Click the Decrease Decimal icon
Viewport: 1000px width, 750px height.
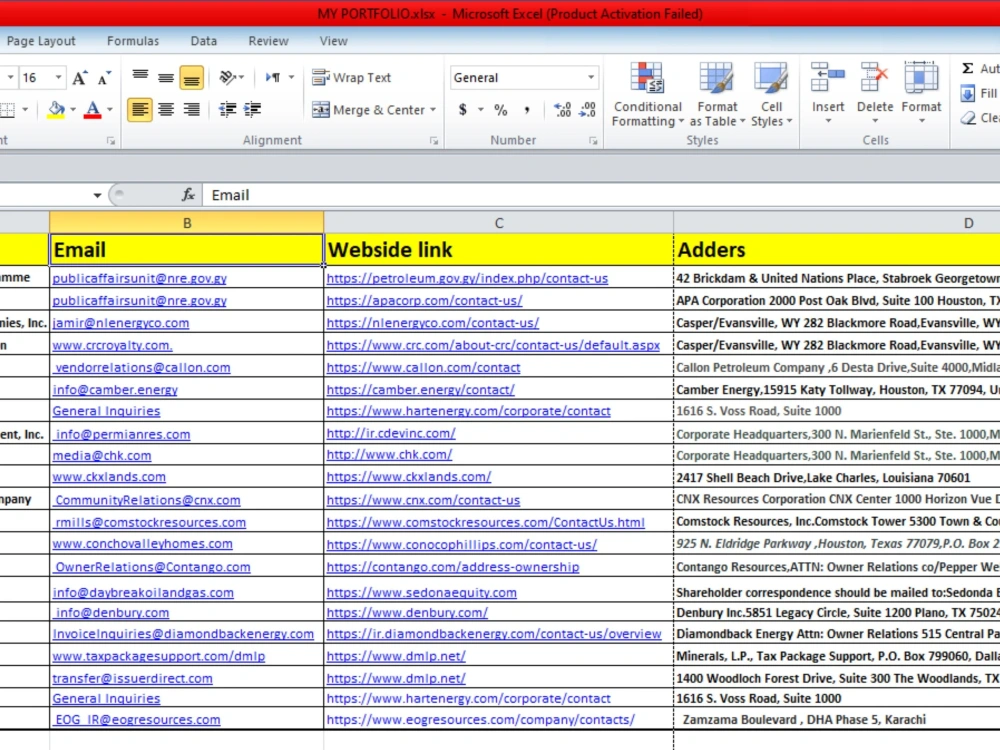point(587,110)
